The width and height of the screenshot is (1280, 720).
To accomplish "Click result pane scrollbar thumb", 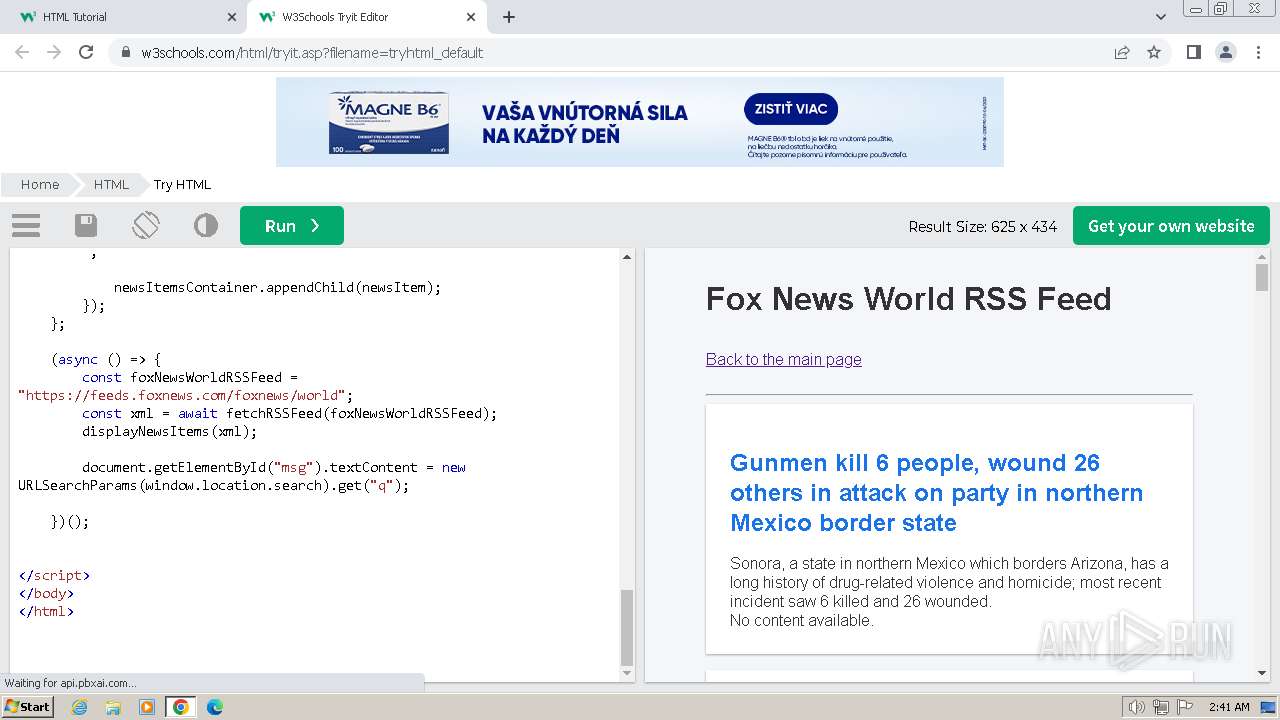I will [x=1262, y=277].
